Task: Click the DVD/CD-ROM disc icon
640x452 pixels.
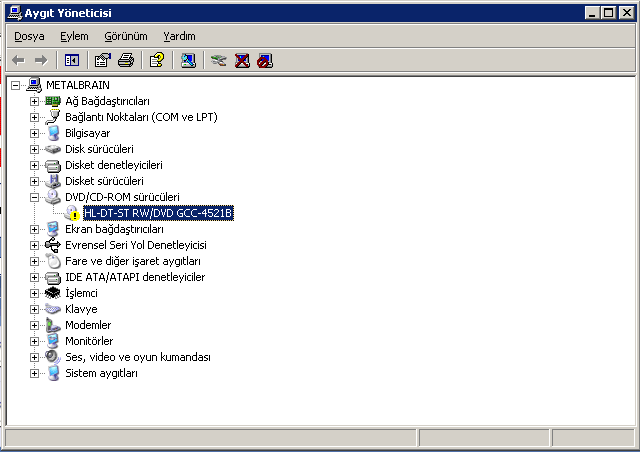Action: pyautogui.click(x=53, y=197)
